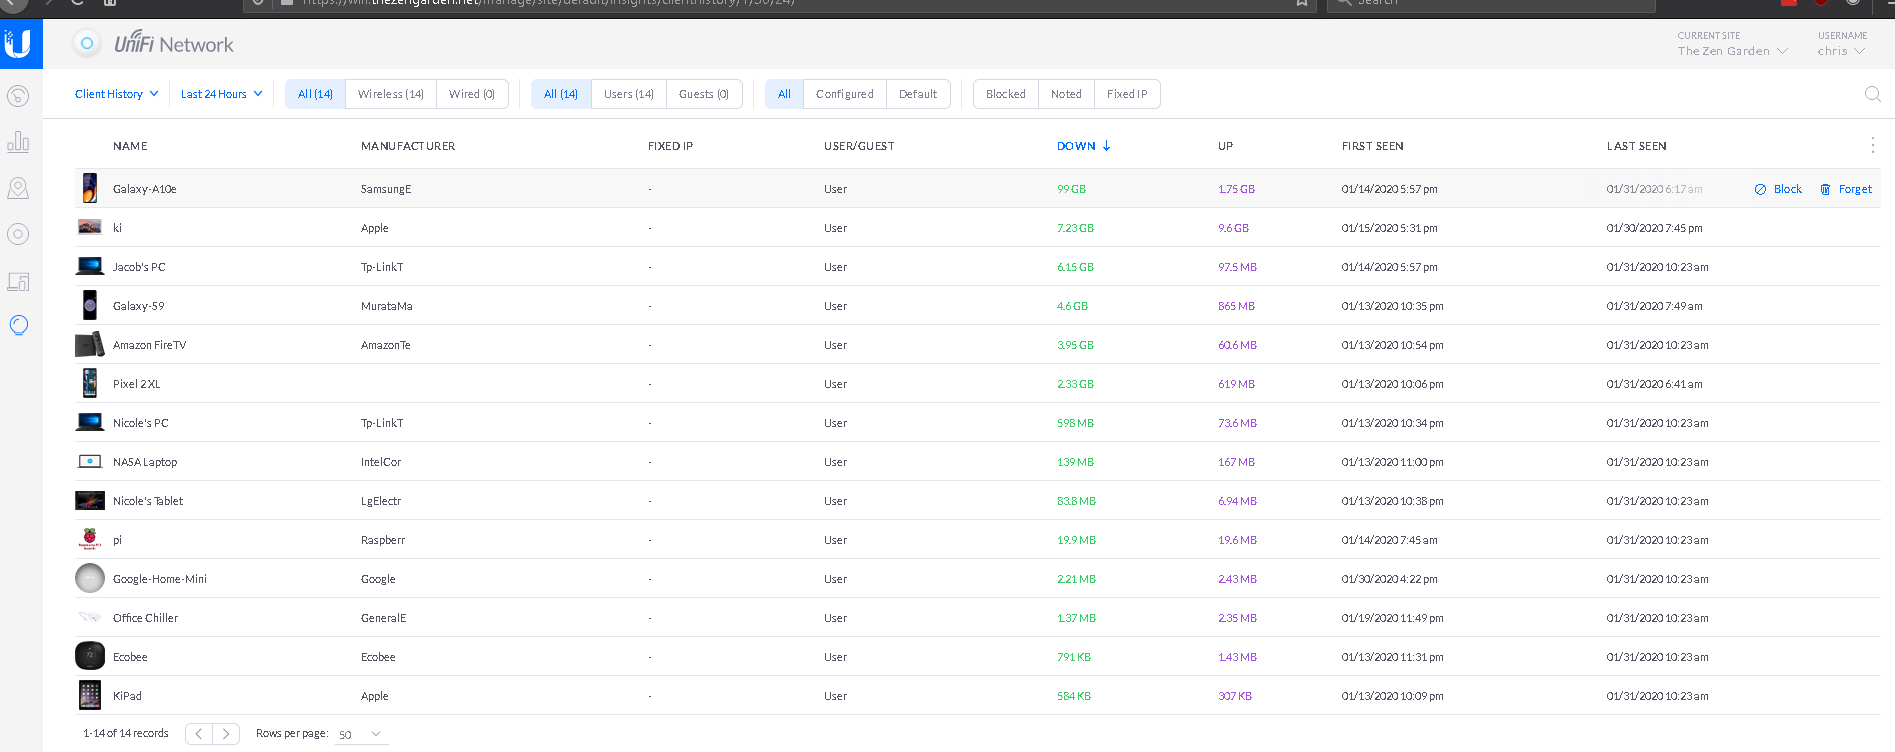Open the Clients sidebar icon
This screenshot has height=752, width=1895.
pyautogui.click(x=18, y=281)
